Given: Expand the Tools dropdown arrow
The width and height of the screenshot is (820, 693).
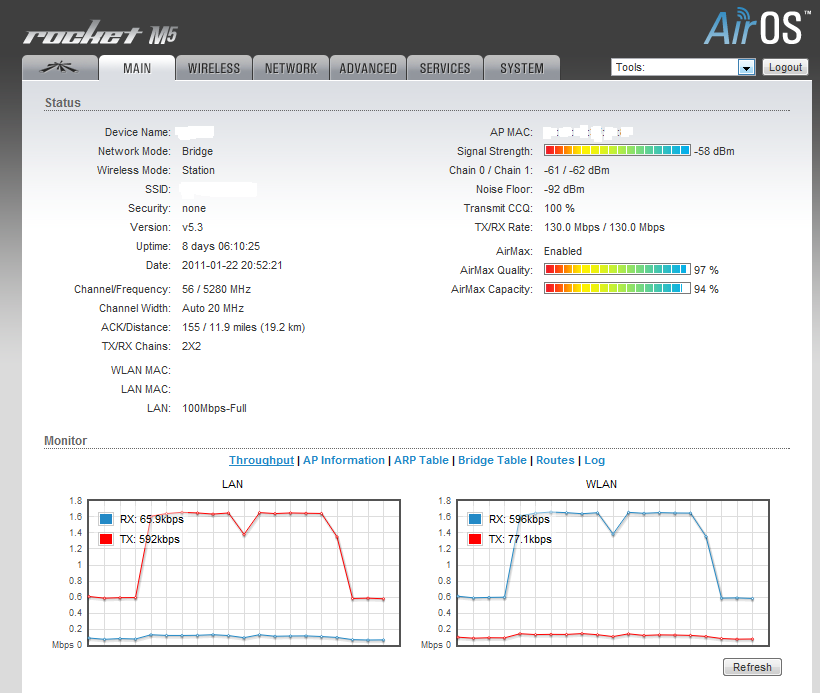Looking at the screenshot, I should click(x=746, y=67).
